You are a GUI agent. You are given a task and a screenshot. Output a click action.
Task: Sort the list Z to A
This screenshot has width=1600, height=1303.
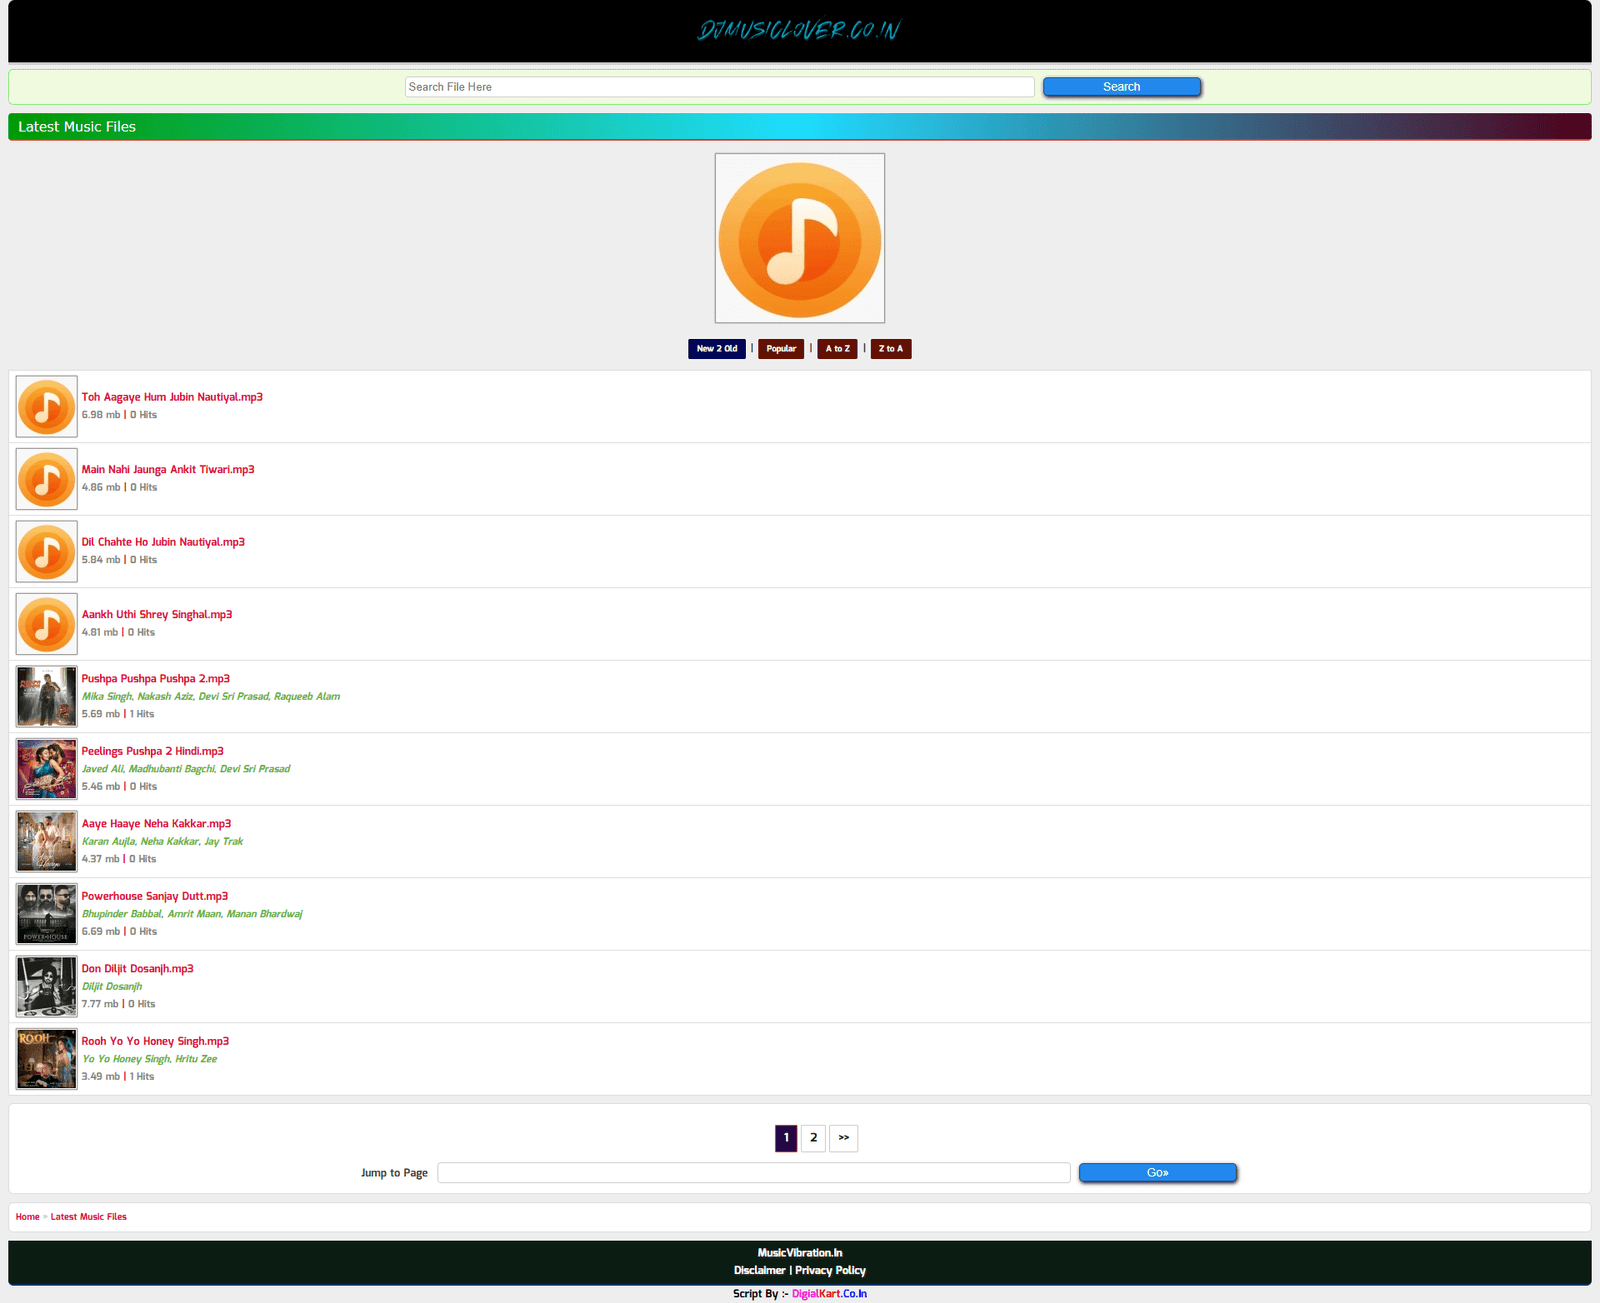pyautogui.click(x=890, y=349)
